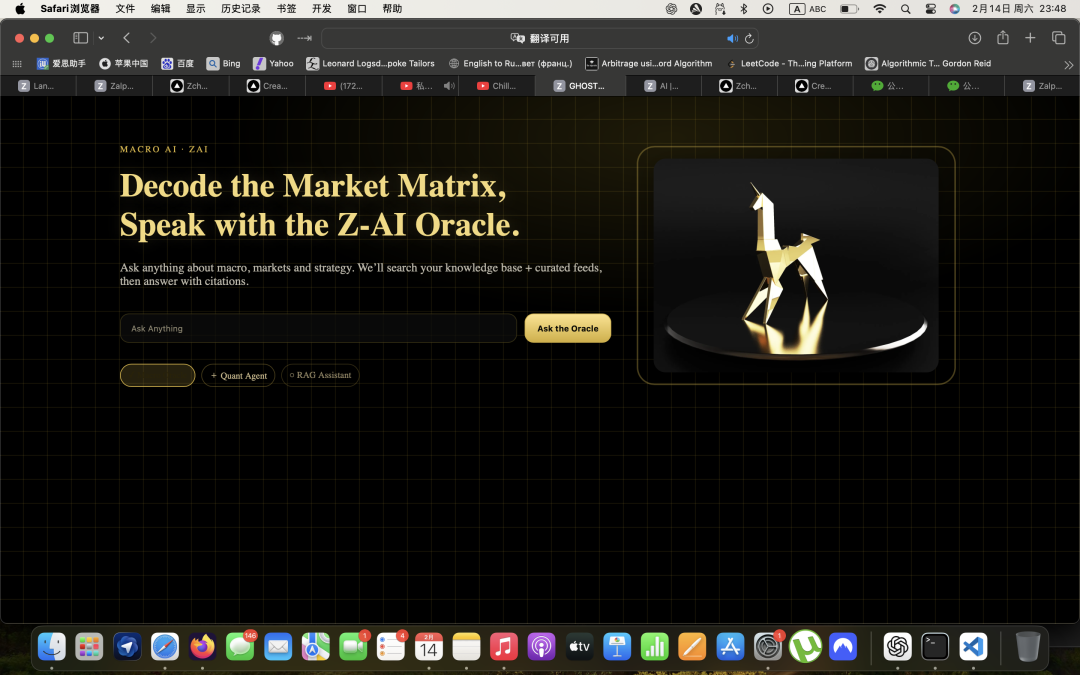Show the tab overview
Image resolution: width=1080 pixels, height=675 pixels.
click(x=1059, y=38)
